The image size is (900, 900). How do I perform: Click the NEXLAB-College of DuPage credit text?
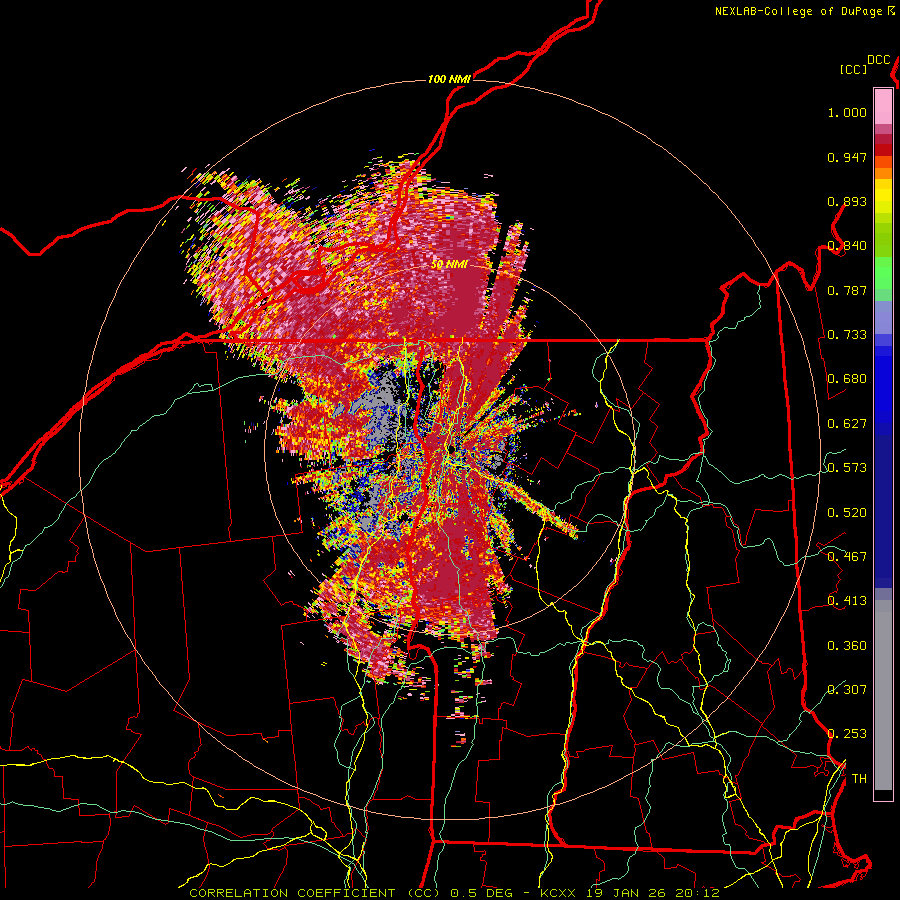click(x=804, y=11)
